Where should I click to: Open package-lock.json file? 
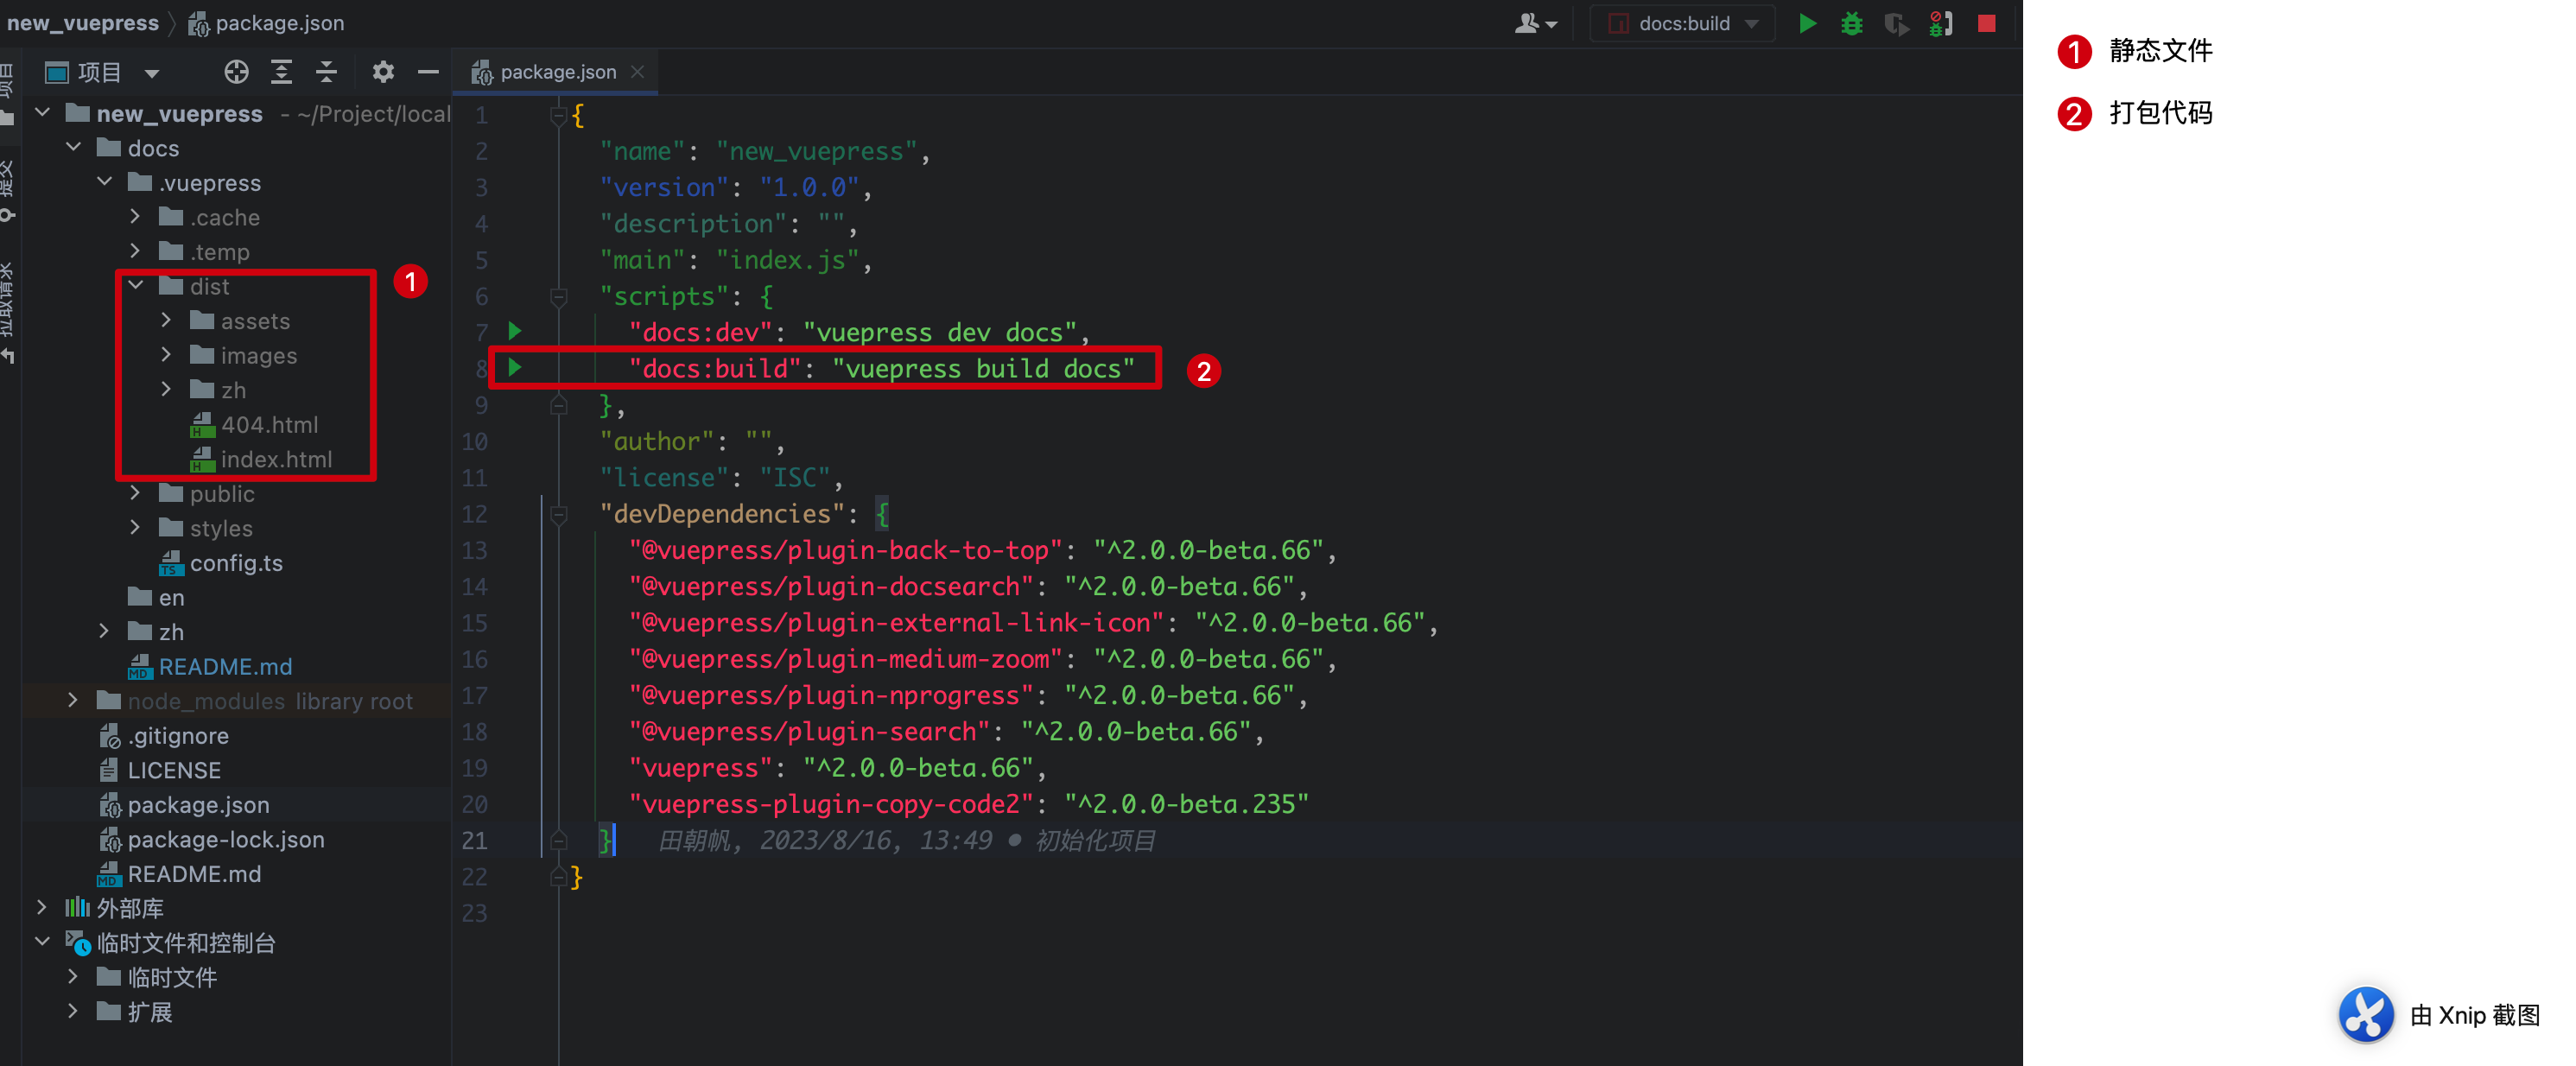pos(212,840)
